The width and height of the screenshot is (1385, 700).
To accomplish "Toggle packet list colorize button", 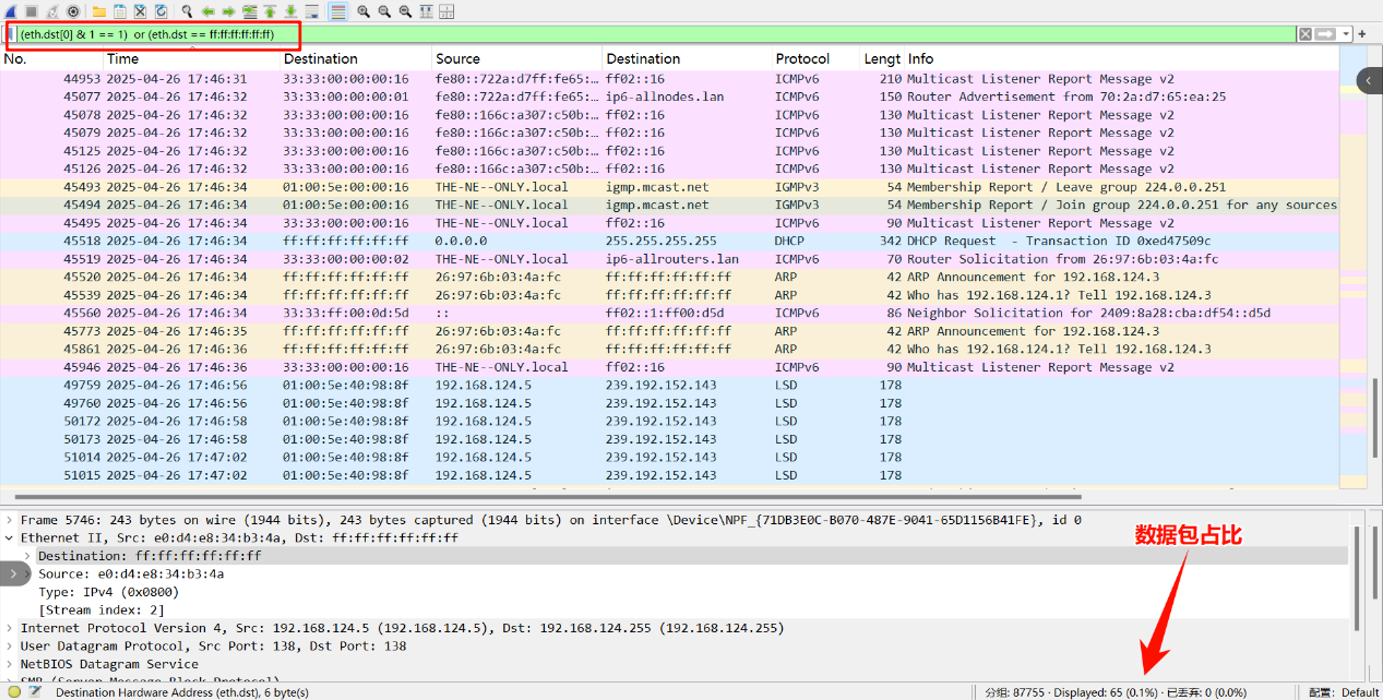I will coord(338,12).
